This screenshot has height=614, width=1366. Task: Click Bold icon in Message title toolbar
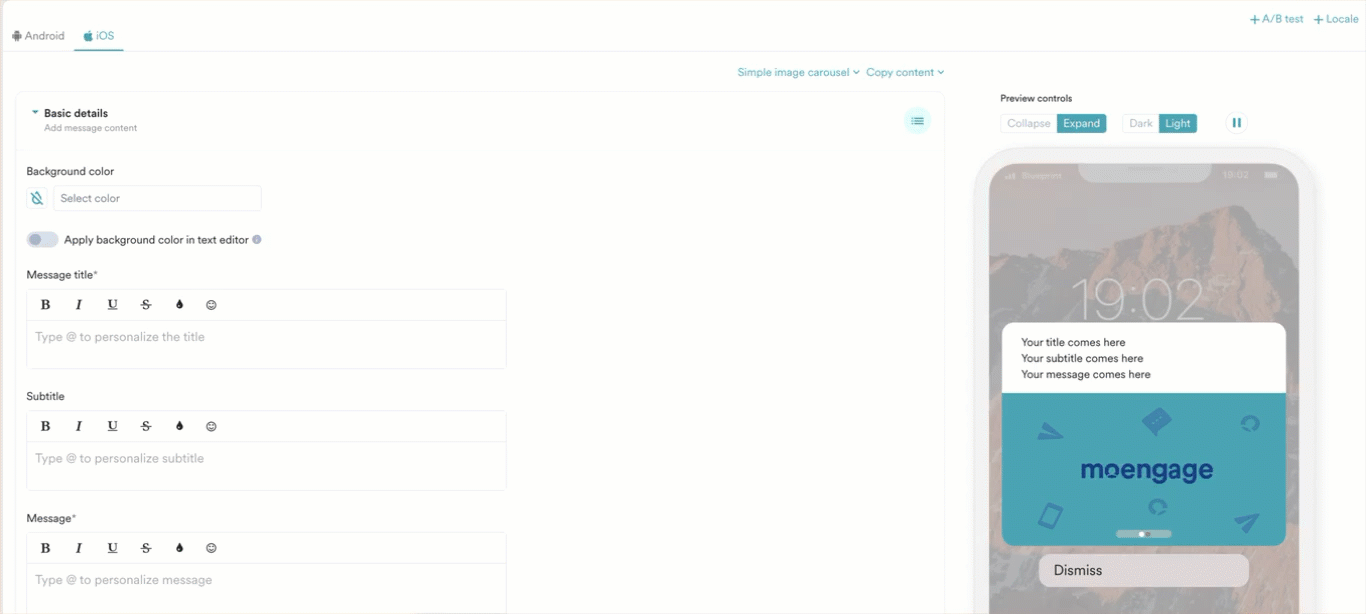(45, 305)
